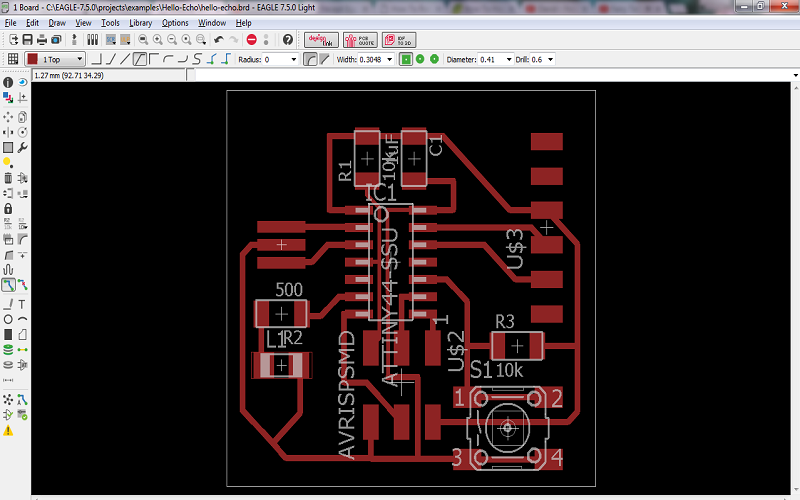Select the Ripup tool
The height and width of the screenshot is (500, 800).
pyautogui.click(x=22, y=285)
